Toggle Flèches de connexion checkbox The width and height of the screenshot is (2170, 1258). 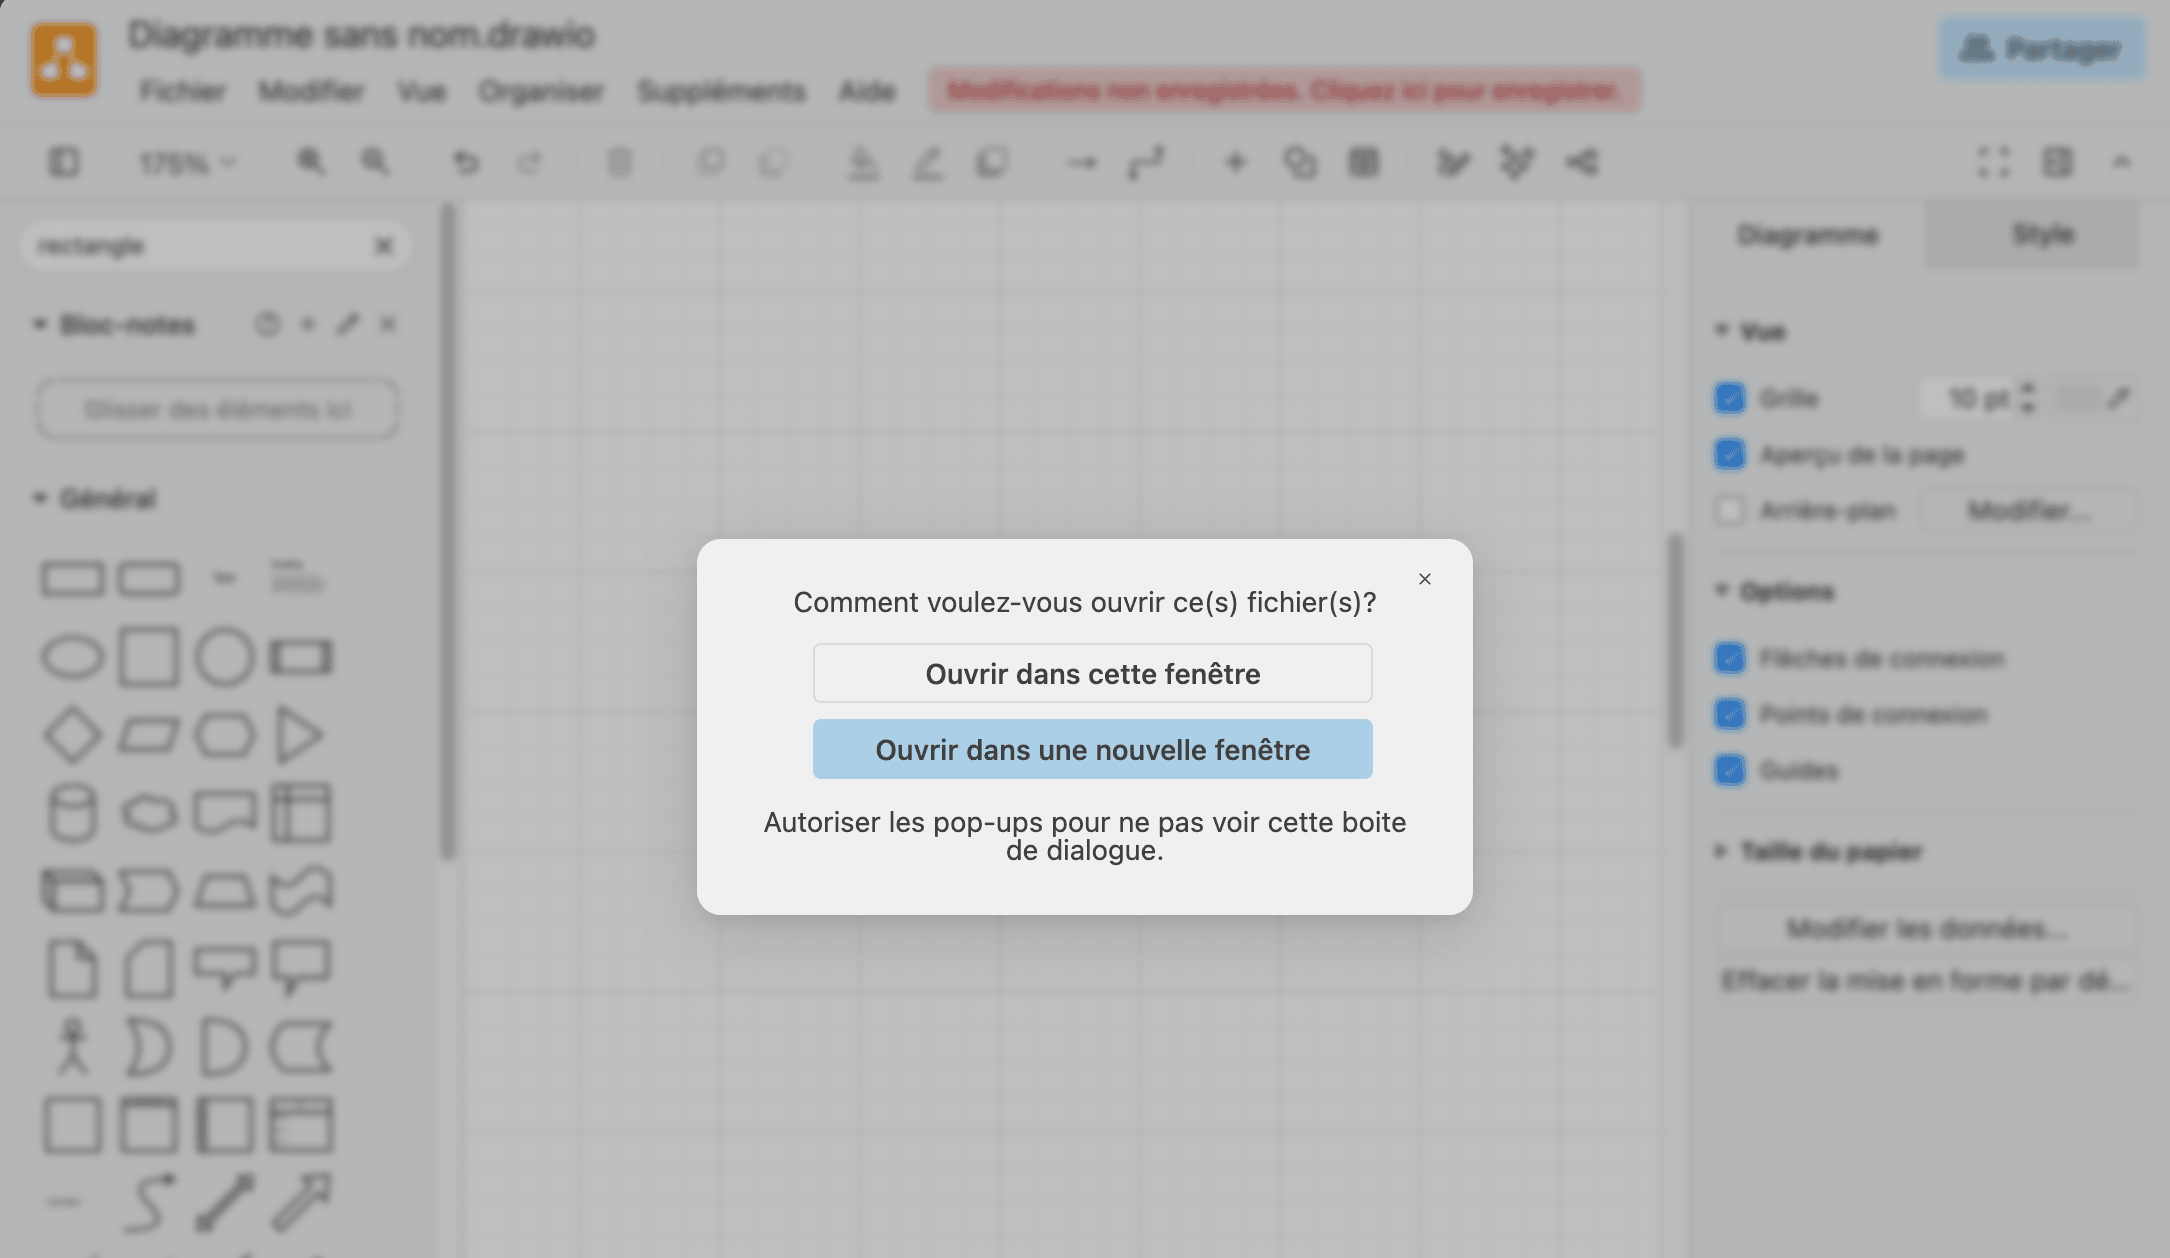click(1730, 658)
